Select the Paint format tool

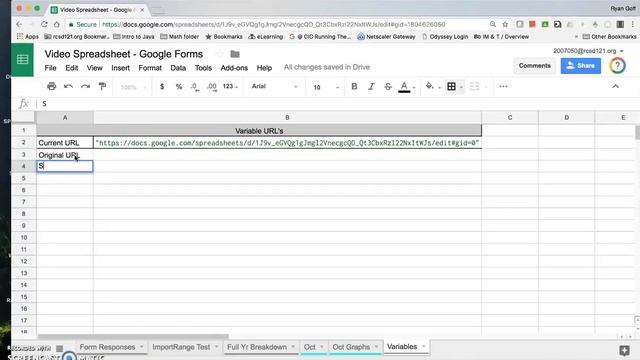point(102,87)
